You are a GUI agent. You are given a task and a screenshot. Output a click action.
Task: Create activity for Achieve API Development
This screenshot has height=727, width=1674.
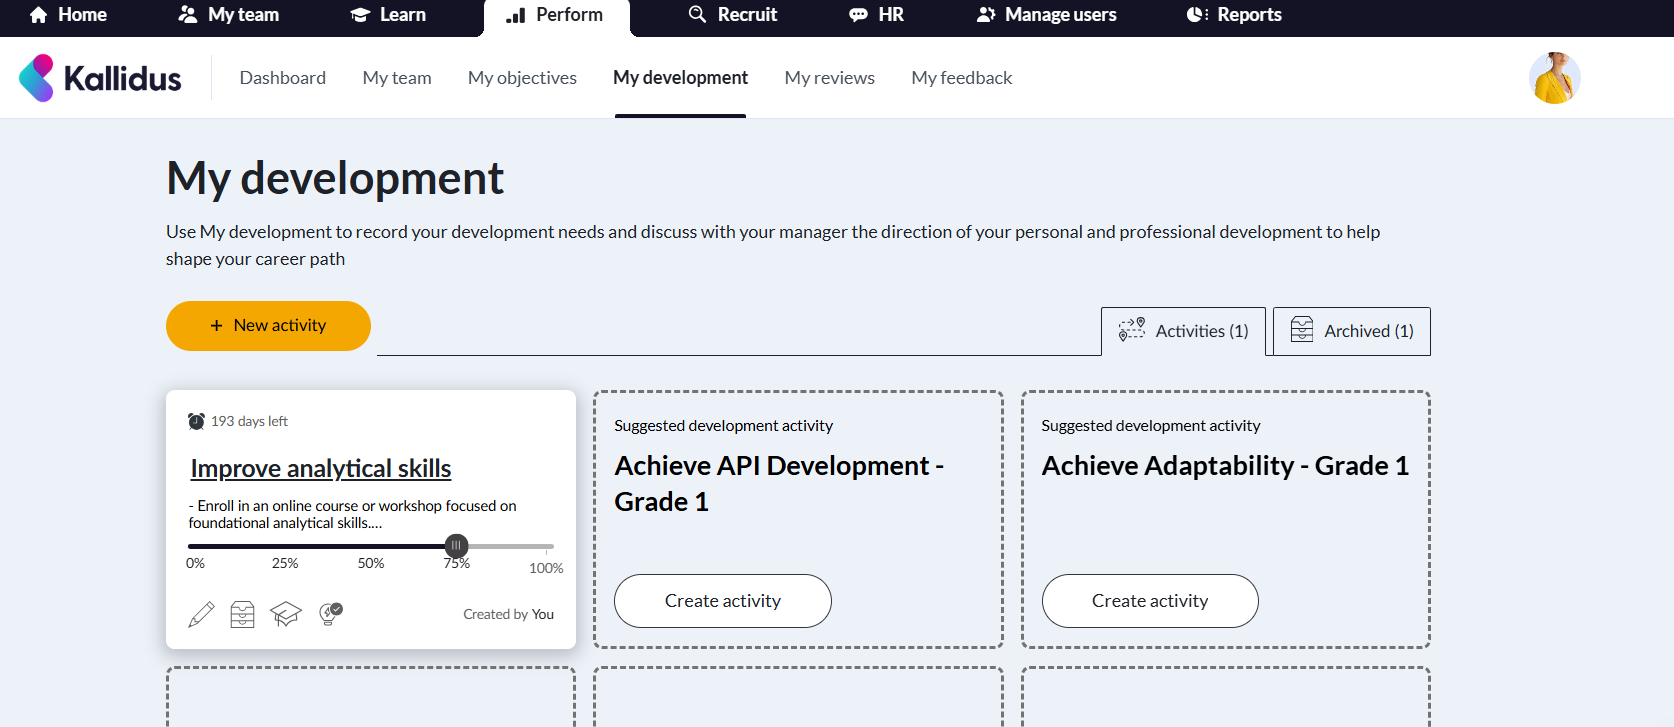722,601
